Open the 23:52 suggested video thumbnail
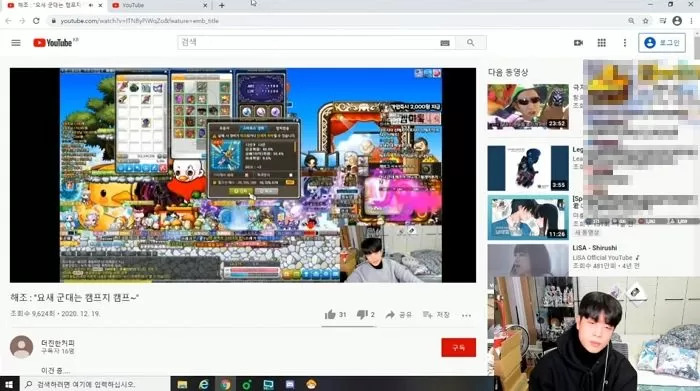700x391 pixels. click(528, 107)
